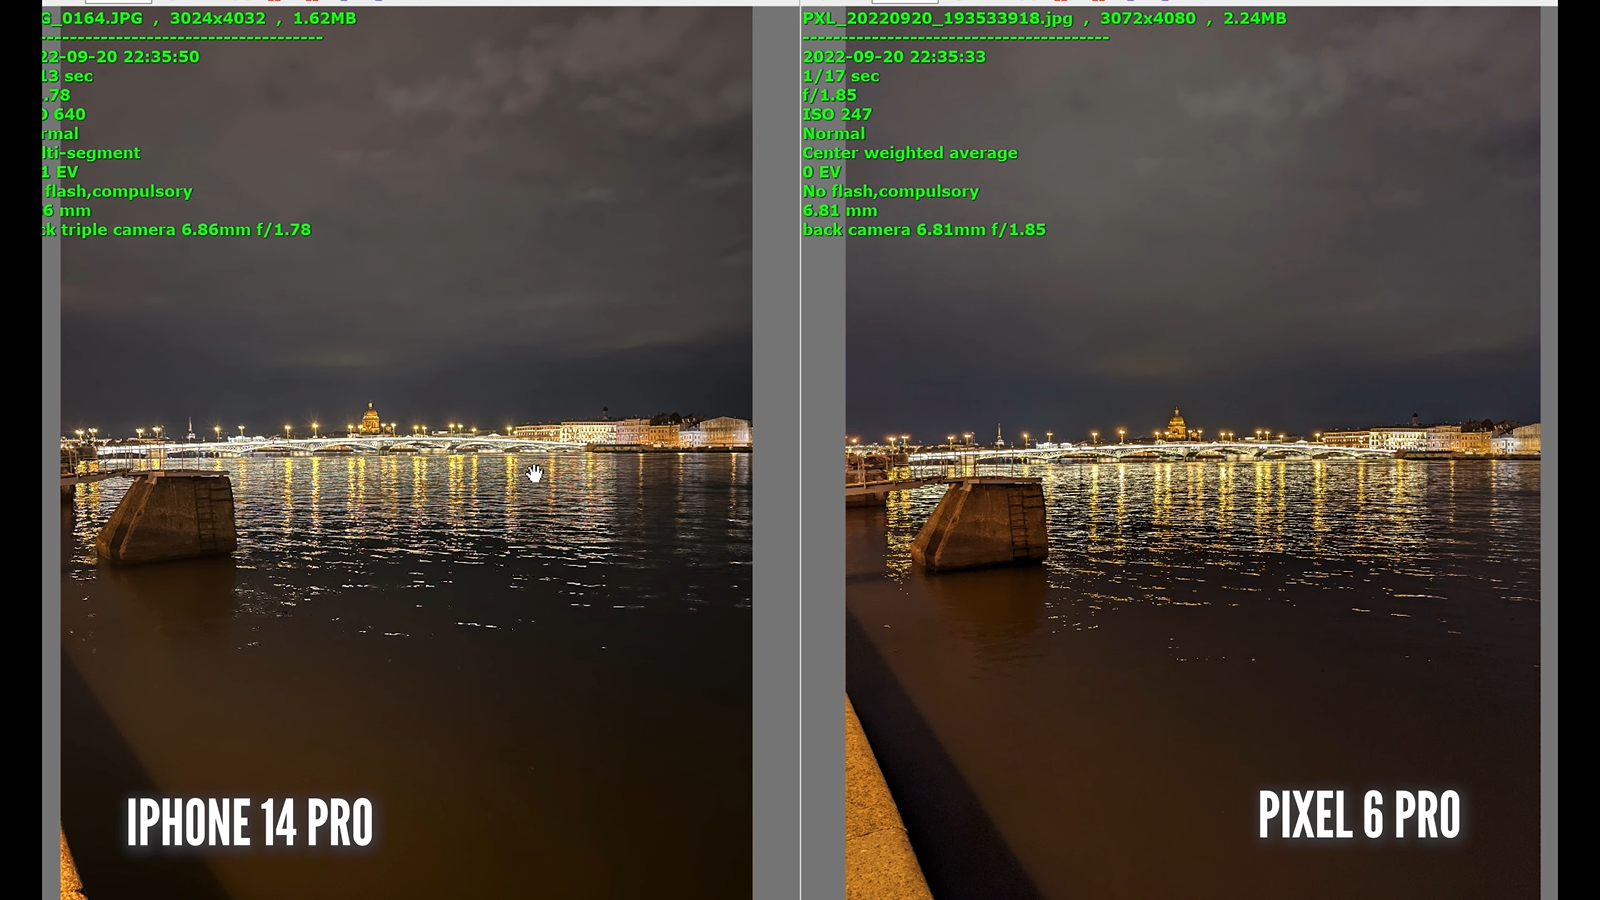Select the 3024x4032 resolution text
Image resolution: width=1600 pixels, height=900 pixels.
[x=216, y=18]
